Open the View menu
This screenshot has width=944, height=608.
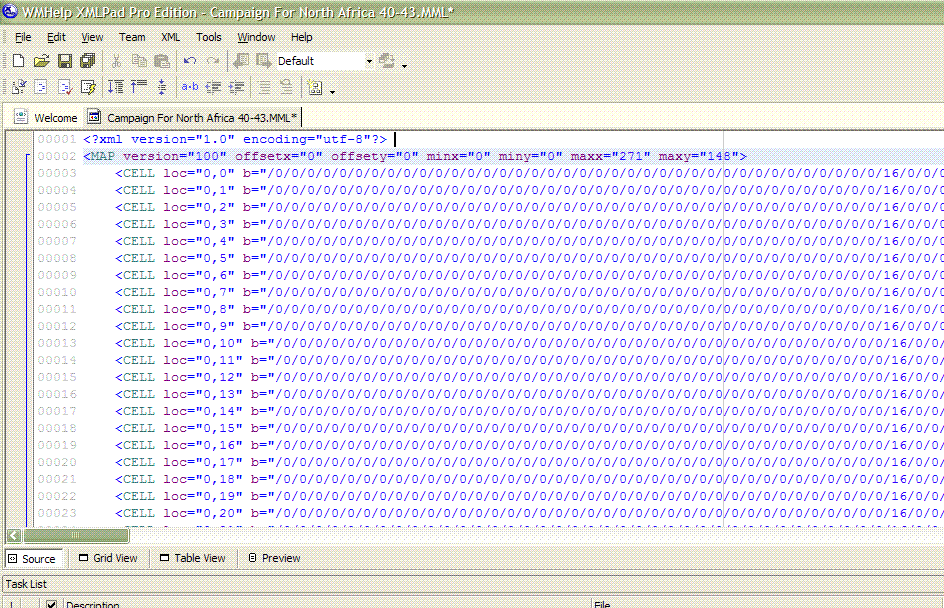tap(92, 37)
